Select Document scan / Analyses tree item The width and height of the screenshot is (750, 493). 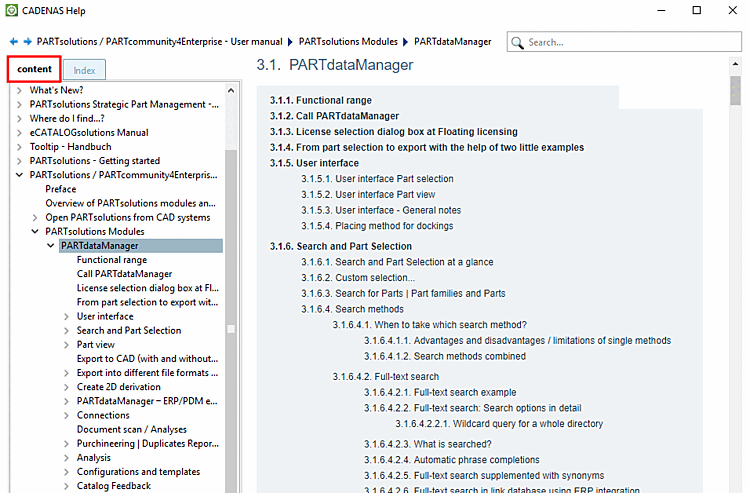tap(132, 429)
